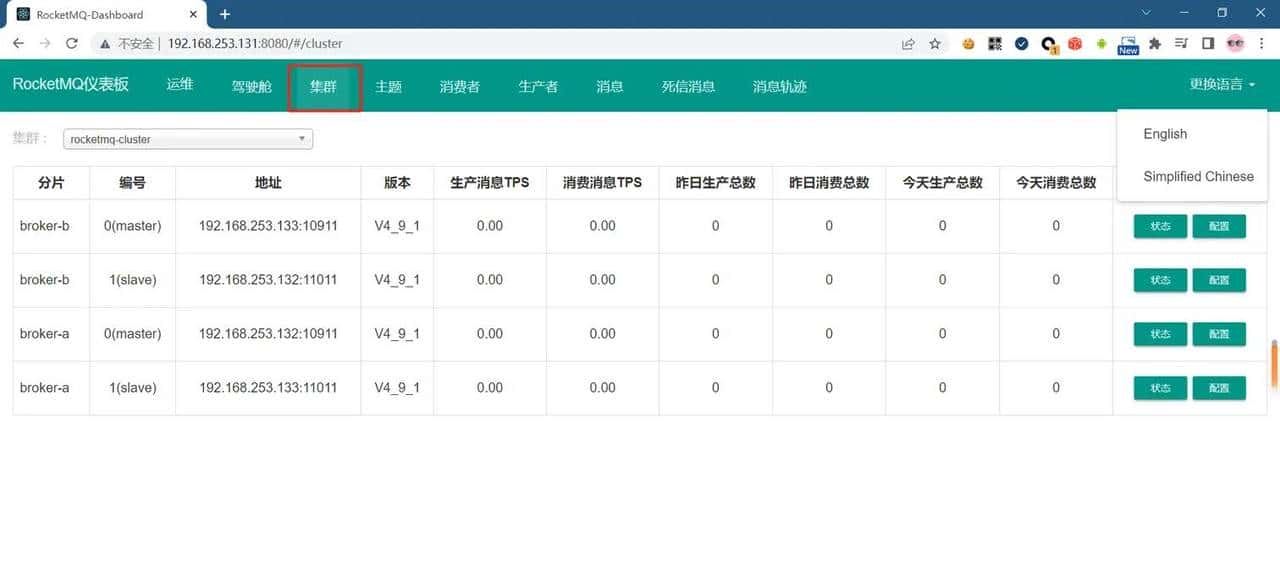
Task: Bookmark the page using the star icon
Action: pyautogui.click(x=934, y=44)
